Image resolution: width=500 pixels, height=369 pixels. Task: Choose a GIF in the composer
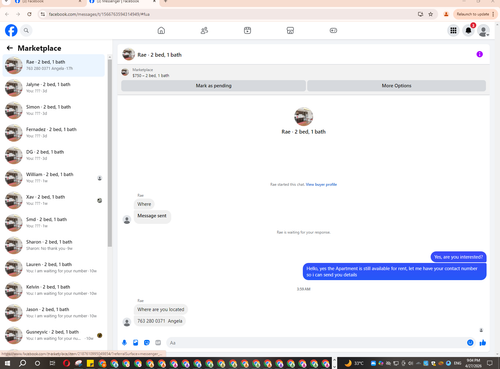click(158, 343)
